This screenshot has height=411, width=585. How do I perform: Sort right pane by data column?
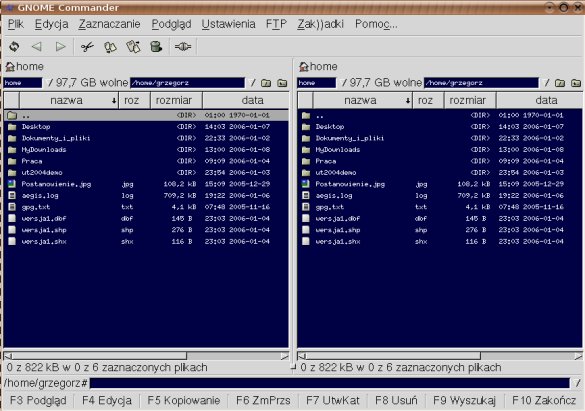[539, 100]
